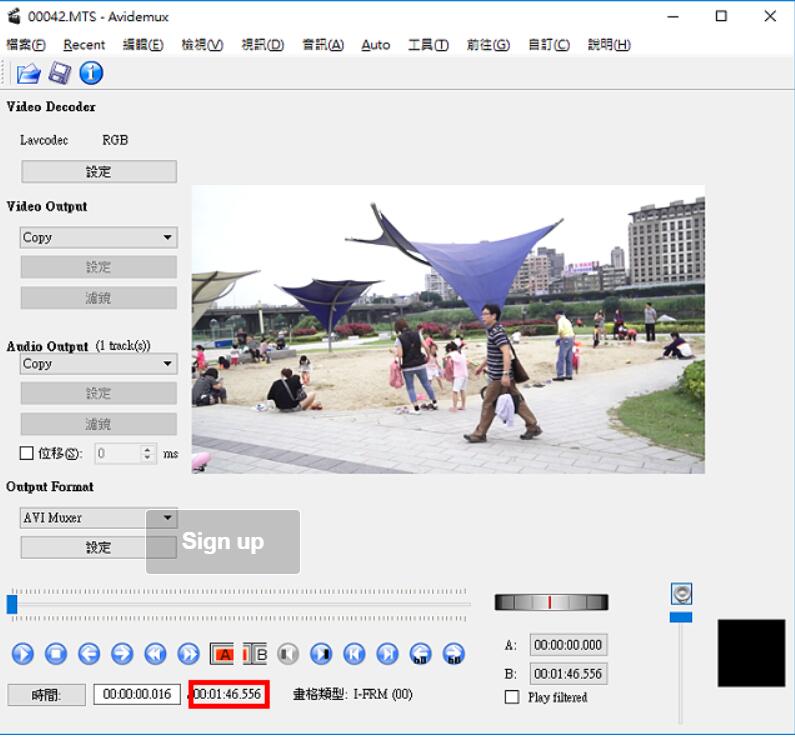This screenshot has width=795, height=737.
Task: Open the Auto menu
Action: pos(376,45)
